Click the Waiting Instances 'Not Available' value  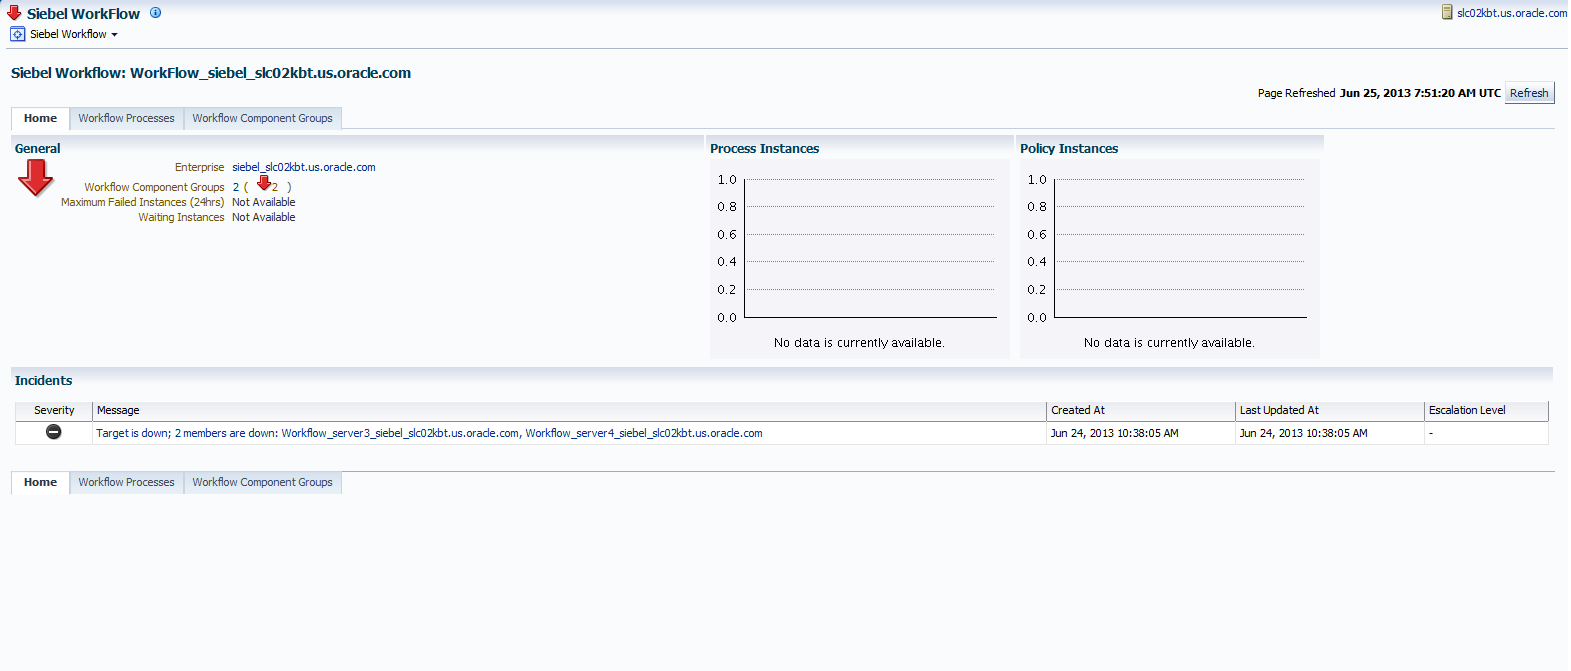point(264,217)
